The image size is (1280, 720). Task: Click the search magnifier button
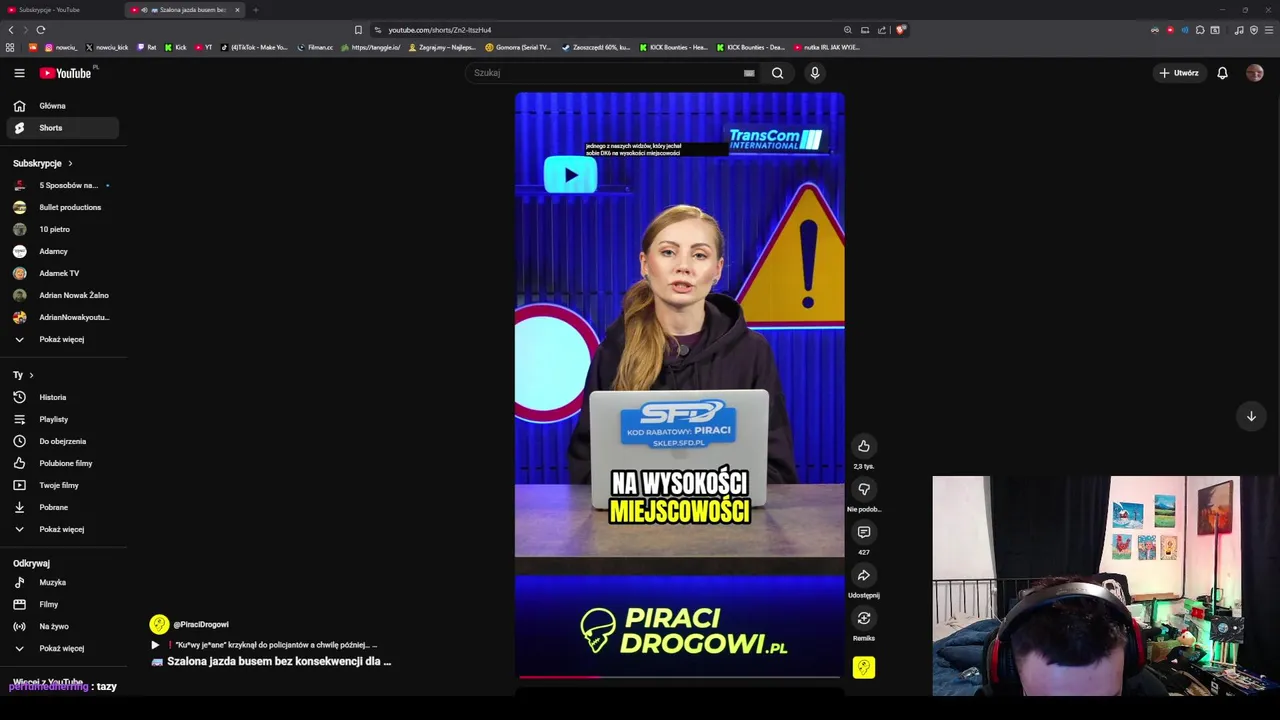tap(777, 73)
